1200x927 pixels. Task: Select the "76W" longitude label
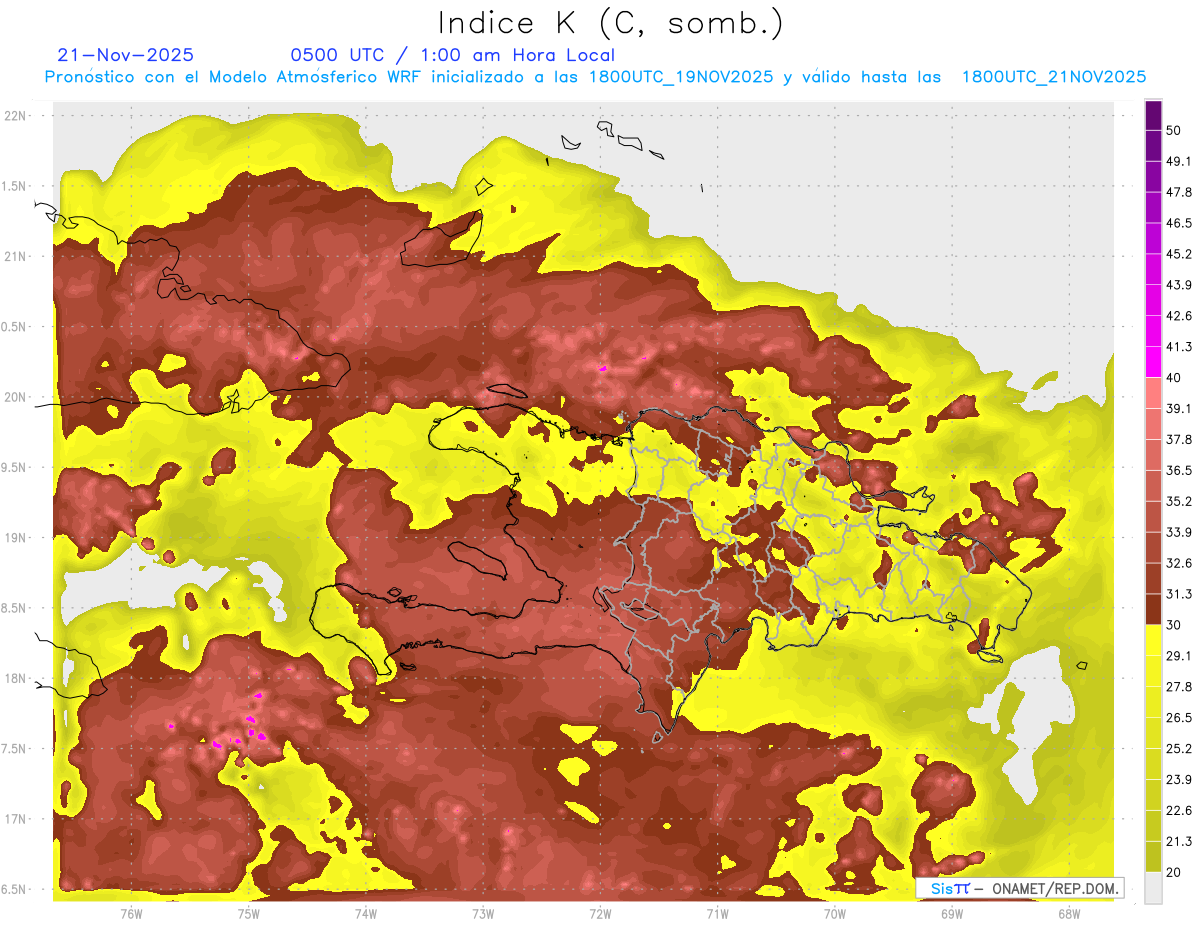[131, 913]
